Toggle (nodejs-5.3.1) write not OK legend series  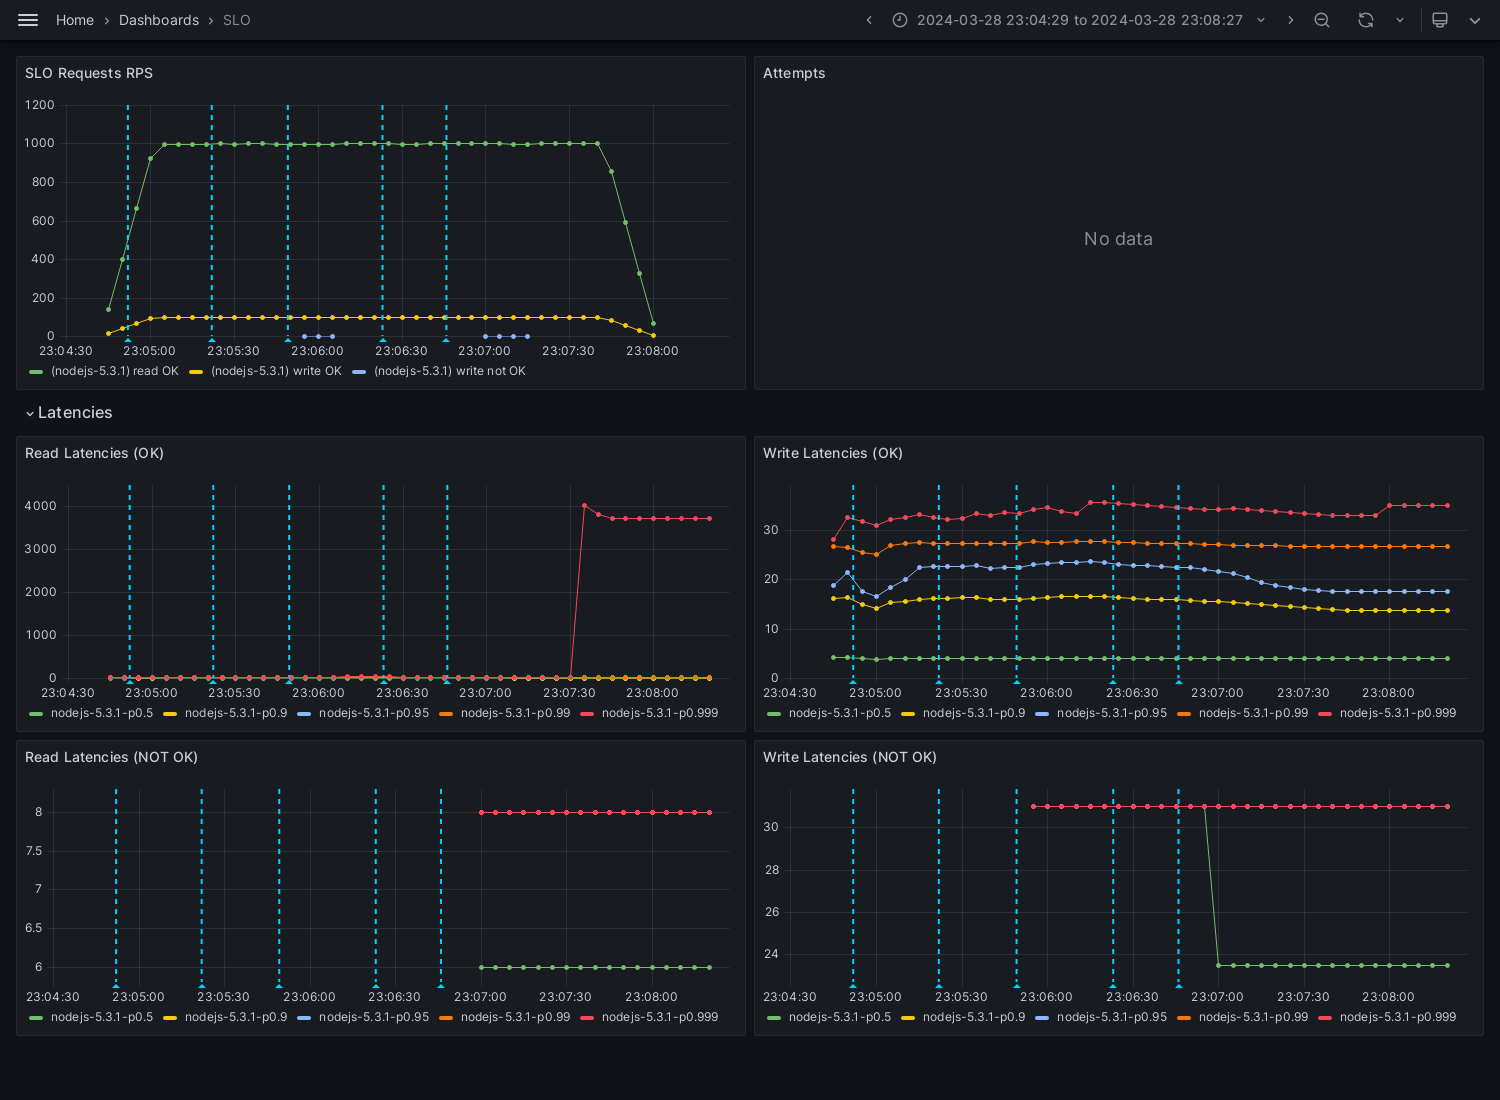click(x=450, y=371)
